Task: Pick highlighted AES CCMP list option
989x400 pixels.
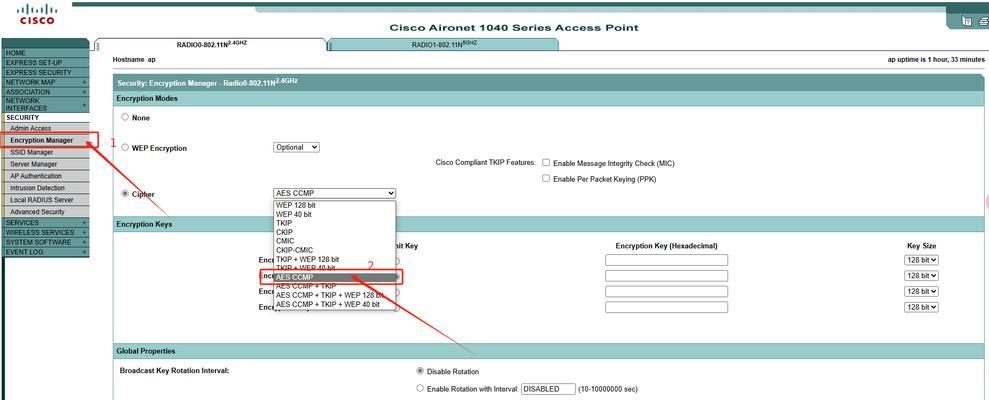Action: coord(334,278)
